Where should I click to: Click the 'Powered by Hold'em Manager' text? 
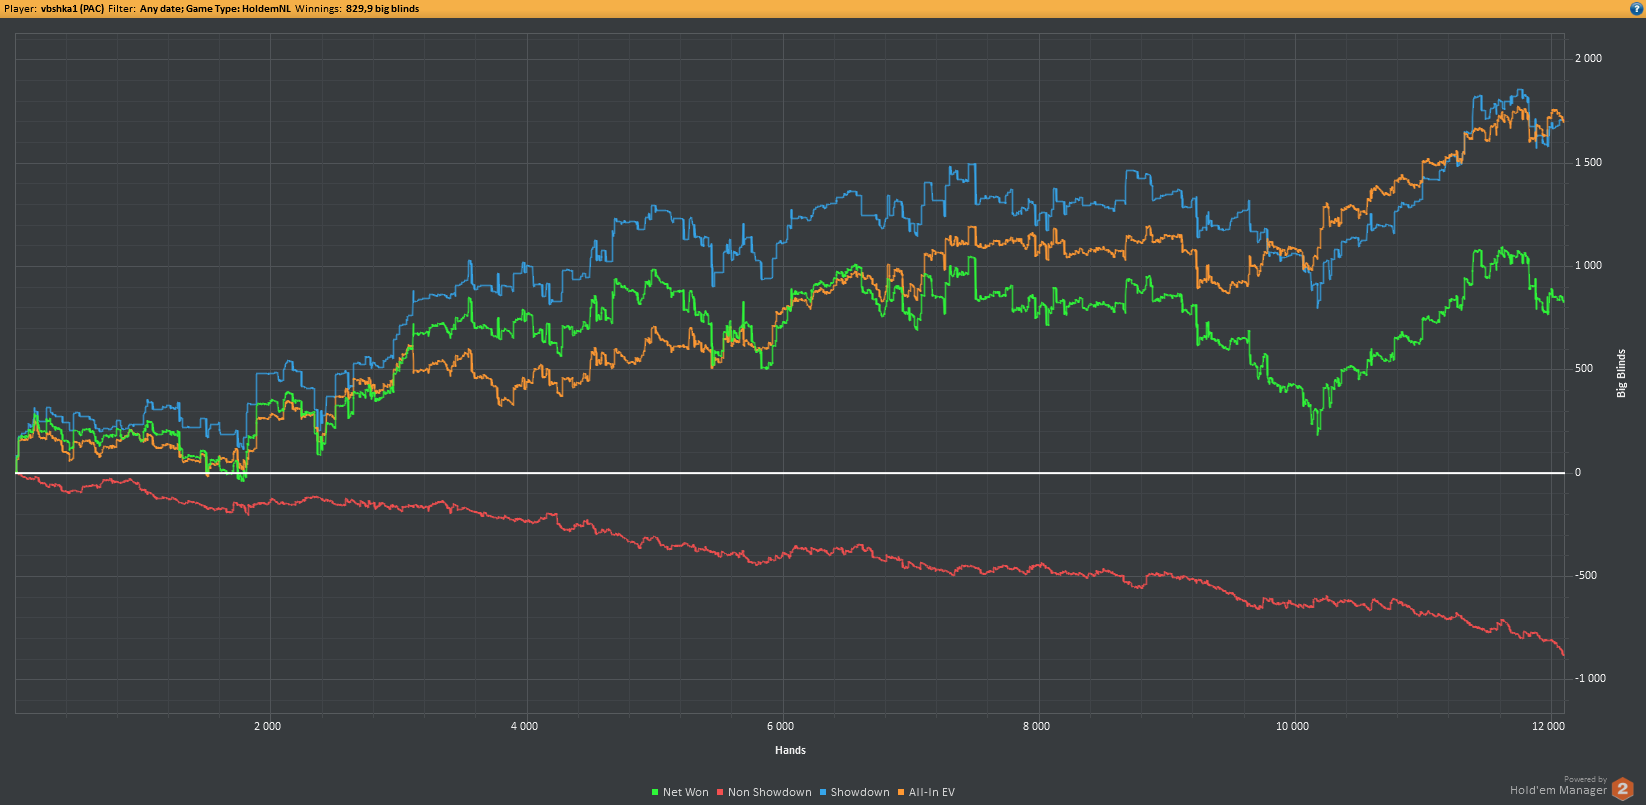click(x=1559, y=786)
